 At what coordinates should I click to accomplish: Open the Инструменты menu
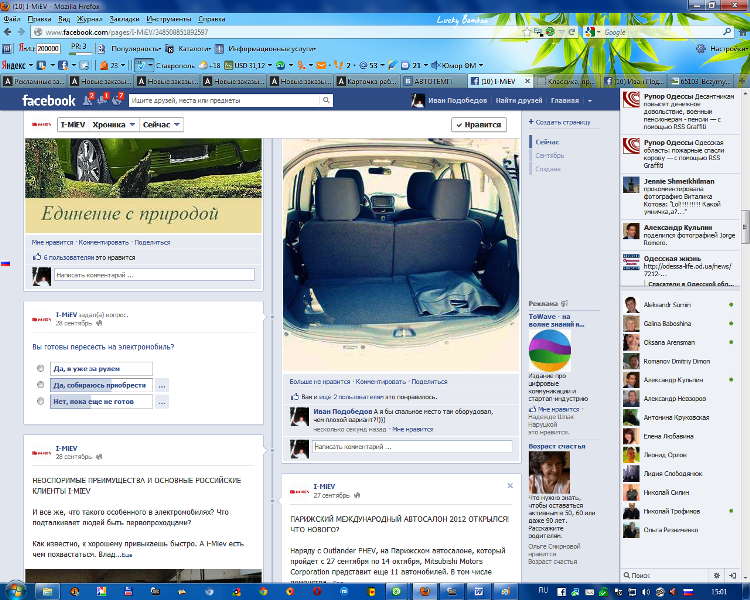click(x=168, y=19)
